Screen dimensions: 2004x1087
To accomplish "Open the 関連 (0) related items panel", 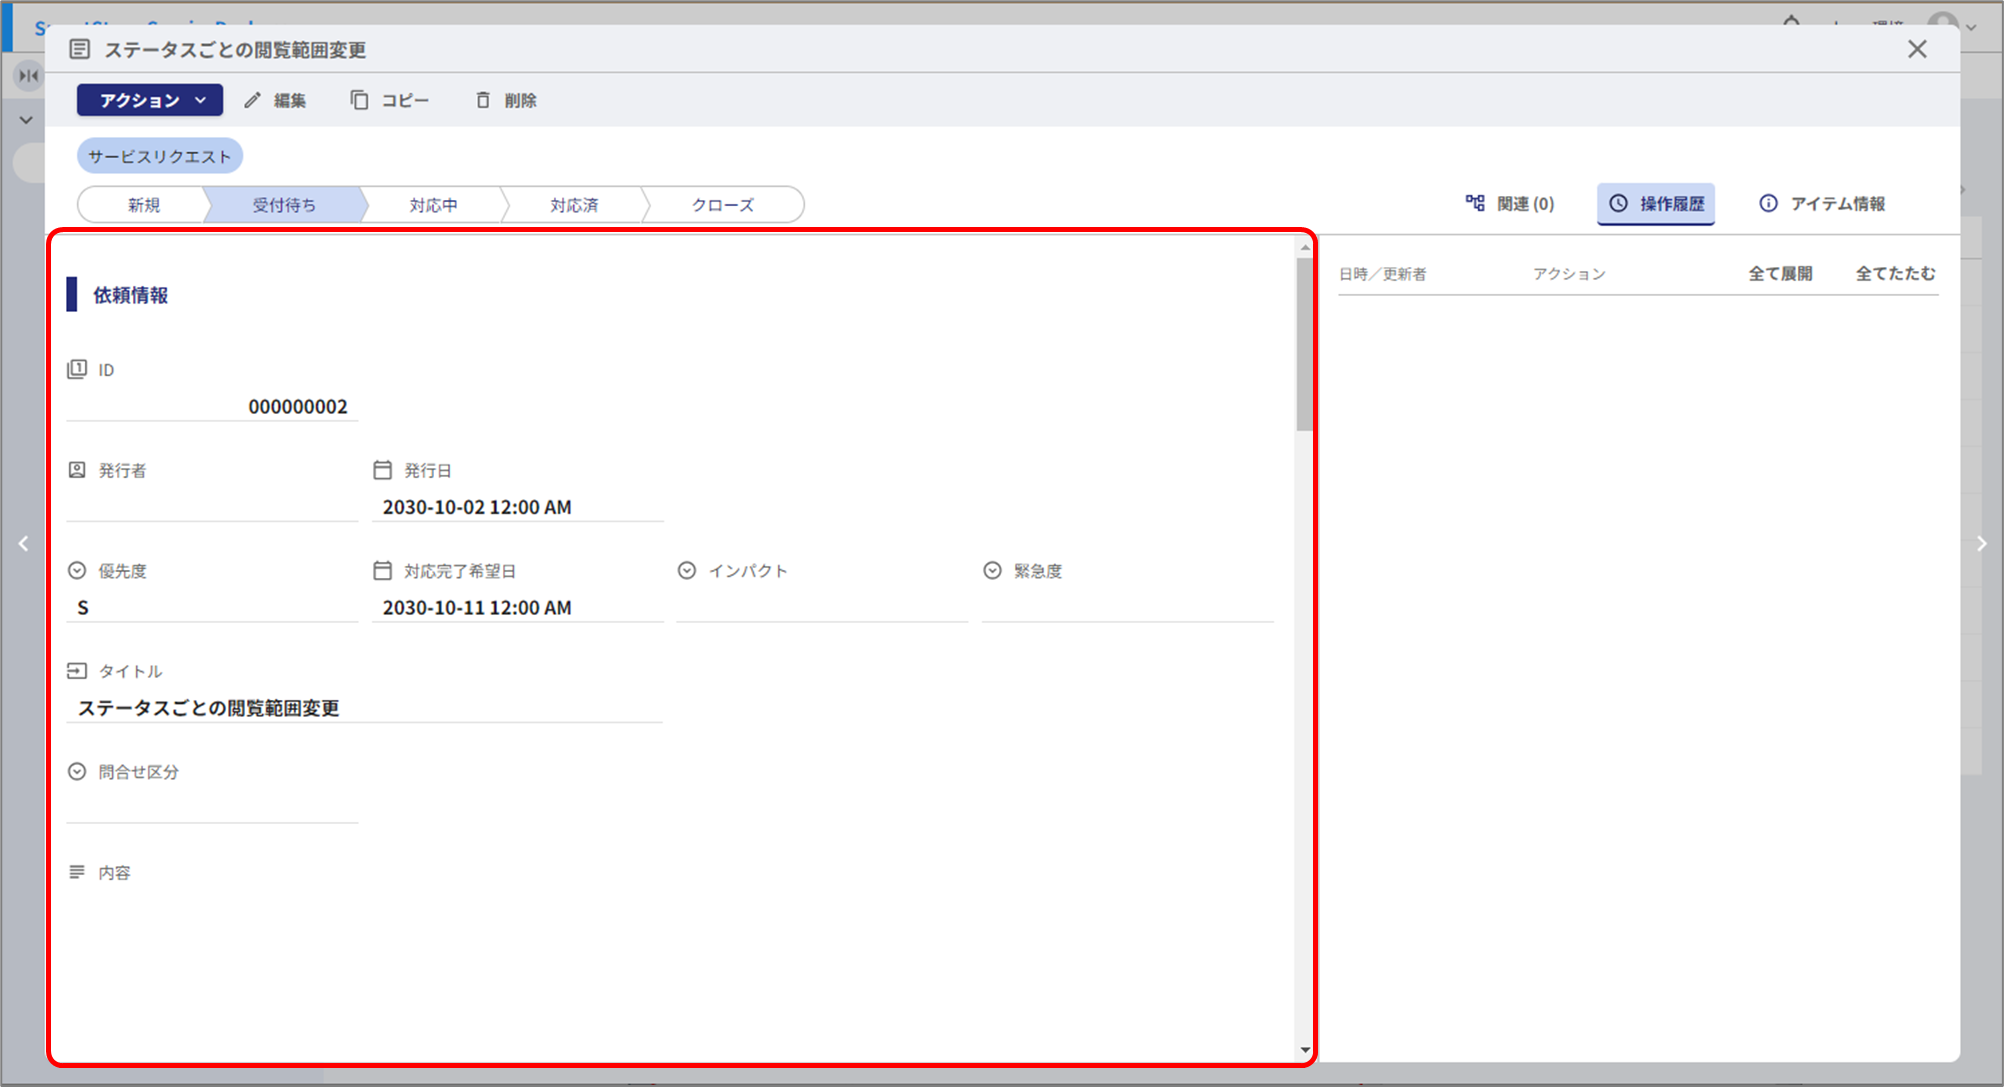I will click(x=1510, y=204).
